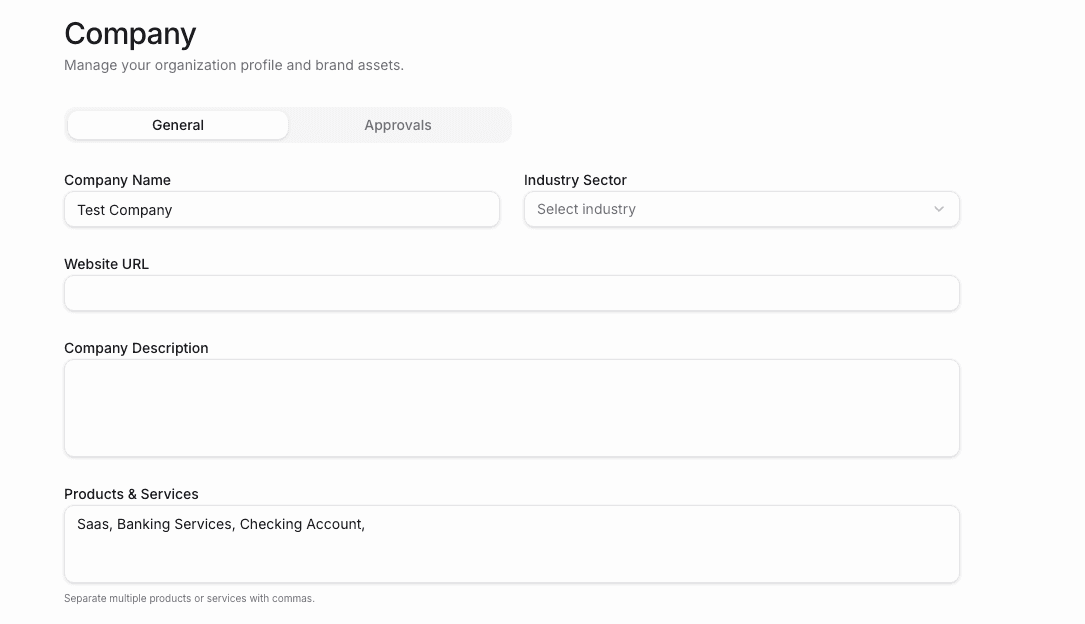Click the empty area below the products text

pos(511,560)
